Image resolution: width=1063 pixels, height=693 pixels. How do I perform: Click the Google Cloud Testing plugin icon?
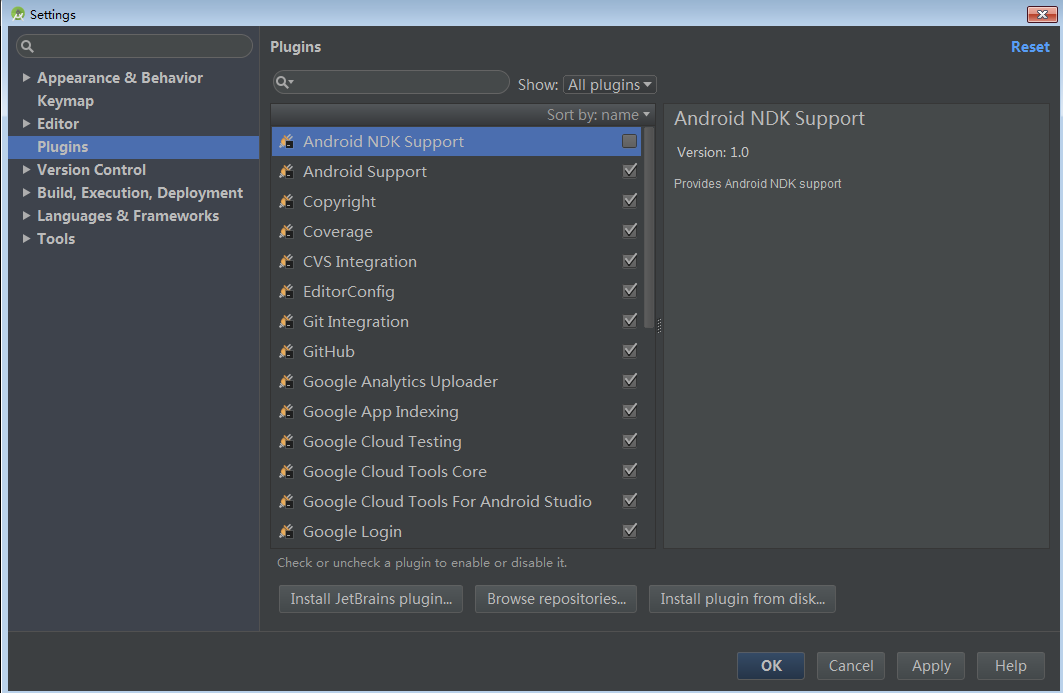point(287,441)
